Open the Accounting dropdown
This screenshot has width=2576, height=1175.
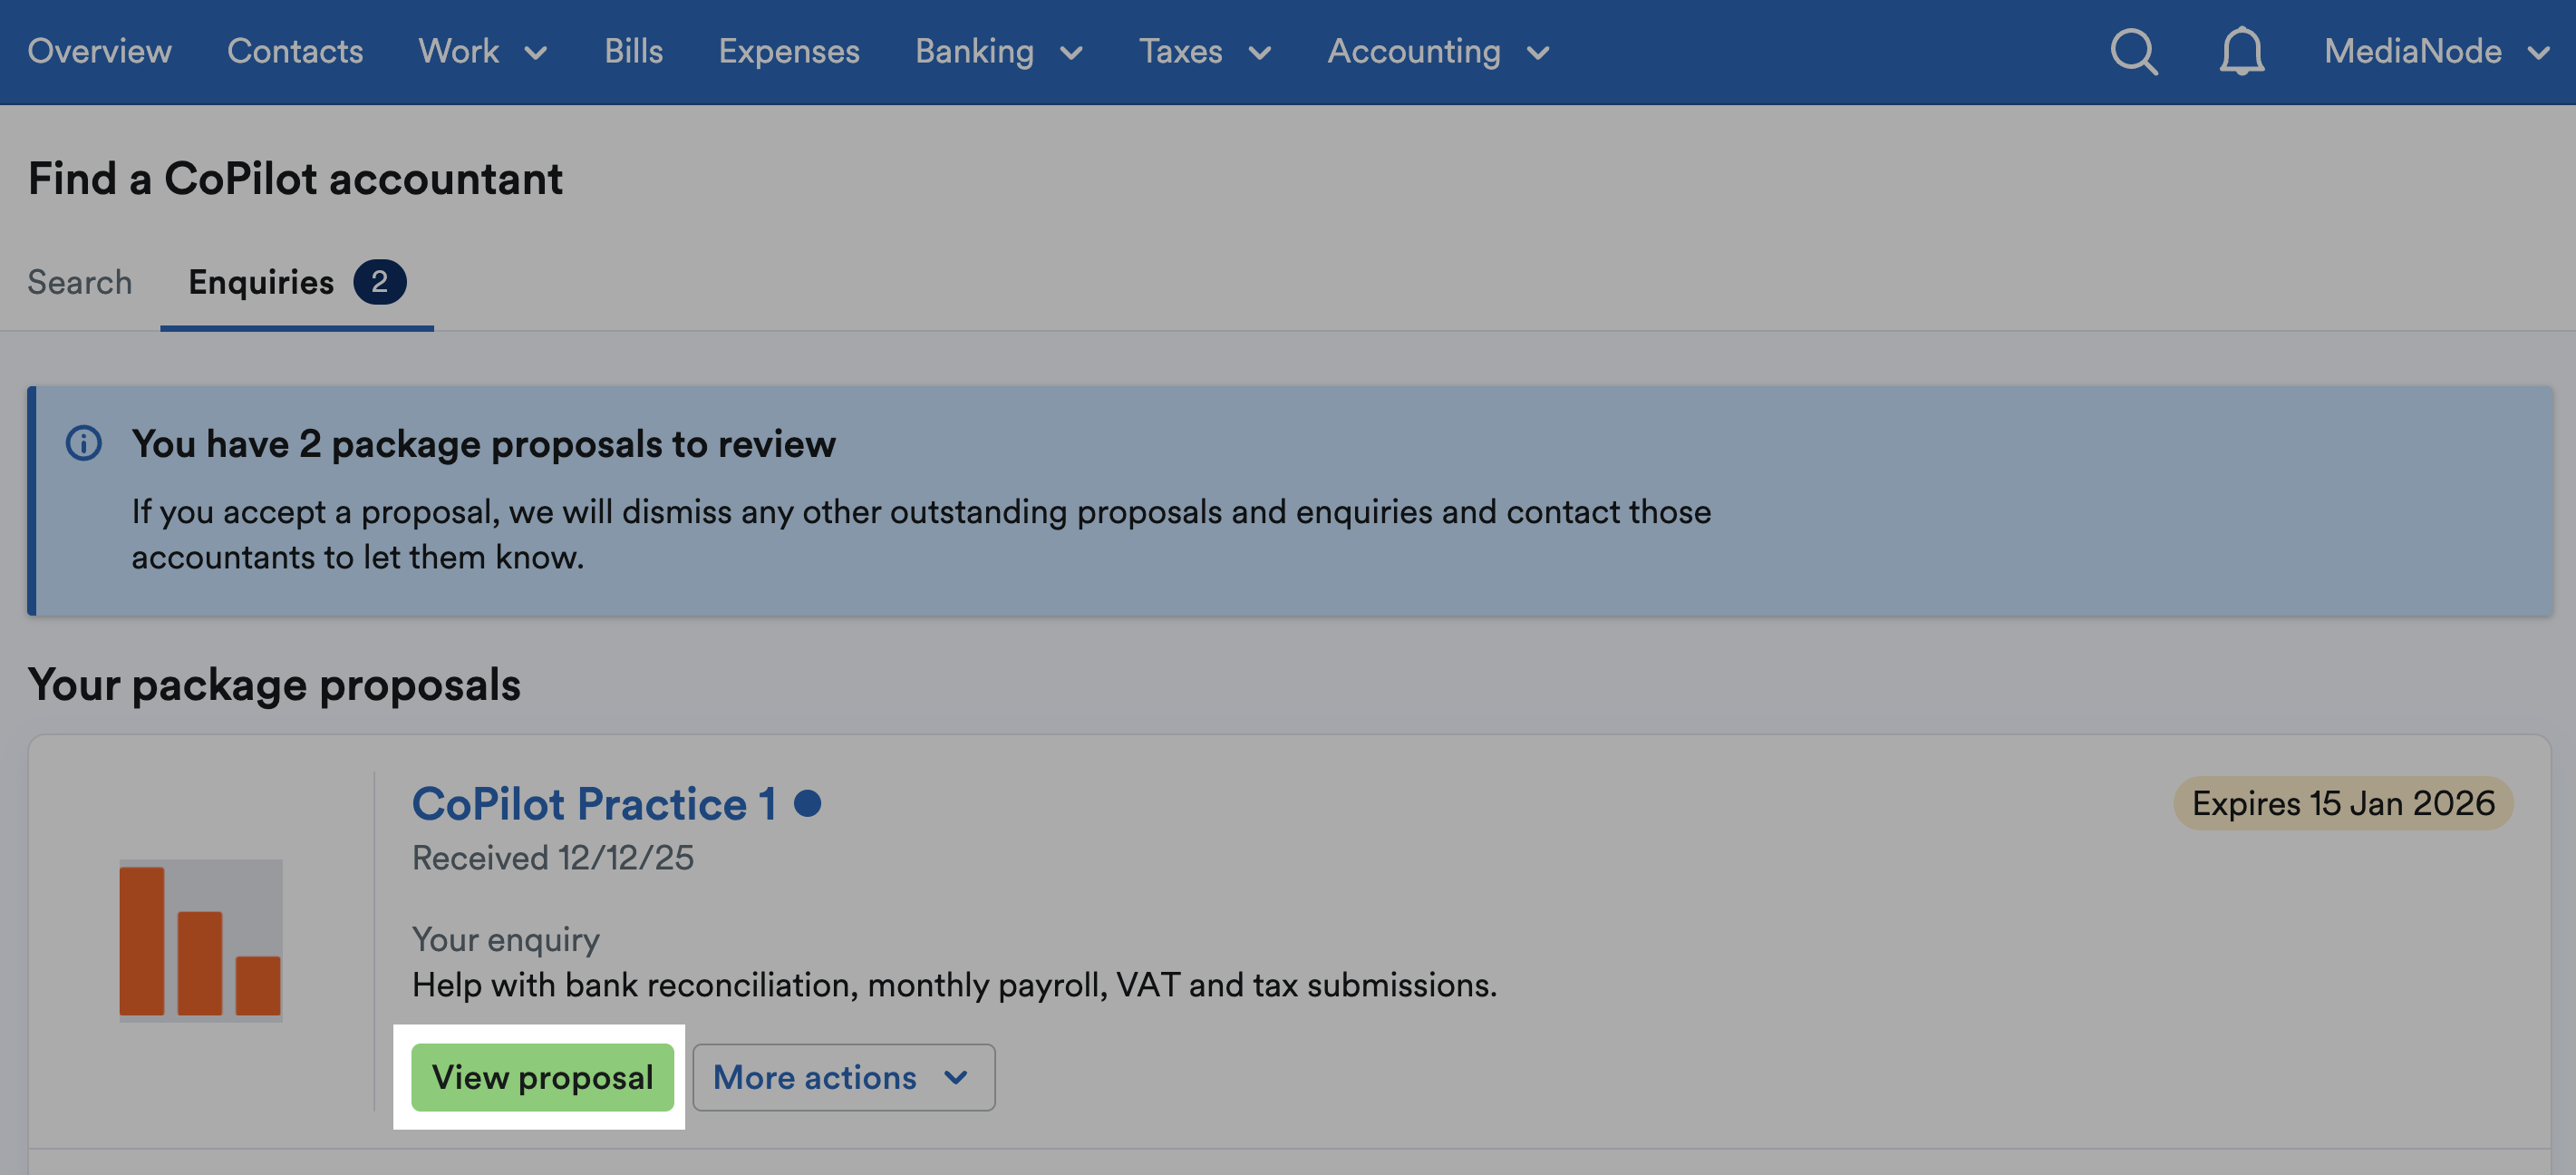1438,52
